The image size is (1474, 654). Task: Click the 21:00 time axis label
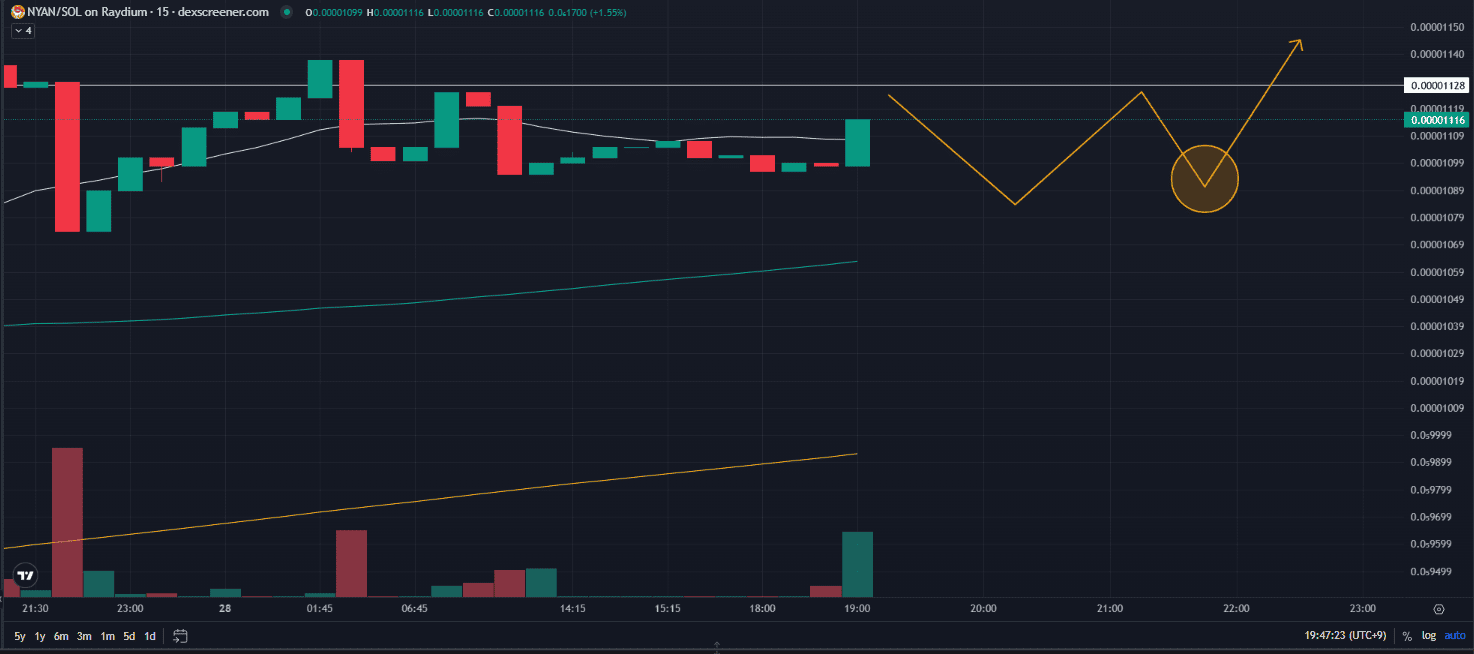click(1110, 608)
